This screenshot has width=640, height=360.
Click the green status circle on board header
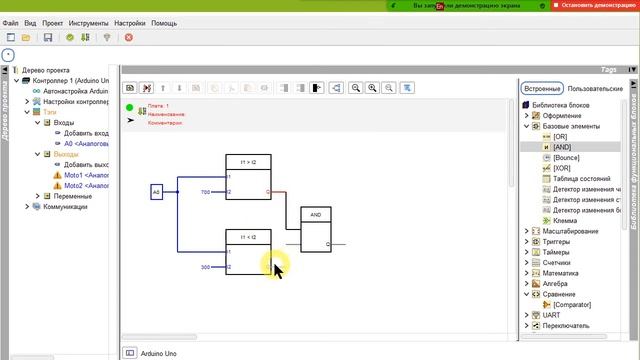point(129,107)
